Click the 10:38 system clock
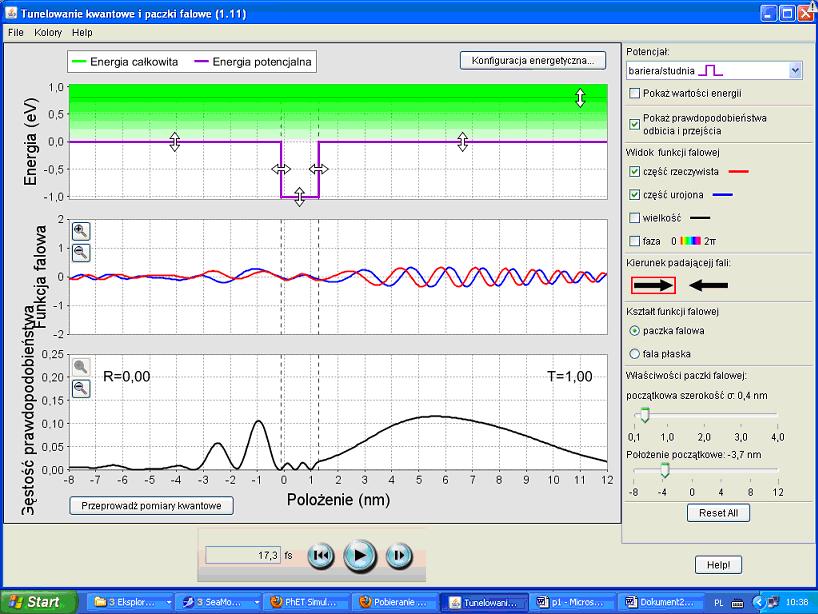 point(797,603)
